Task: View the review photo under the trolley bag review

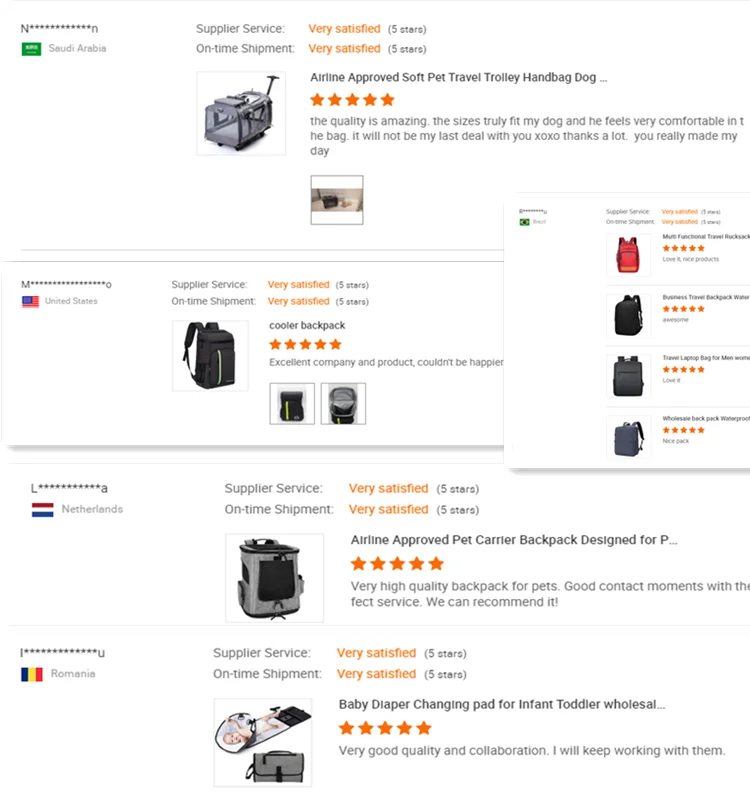Action: [336, 200]
